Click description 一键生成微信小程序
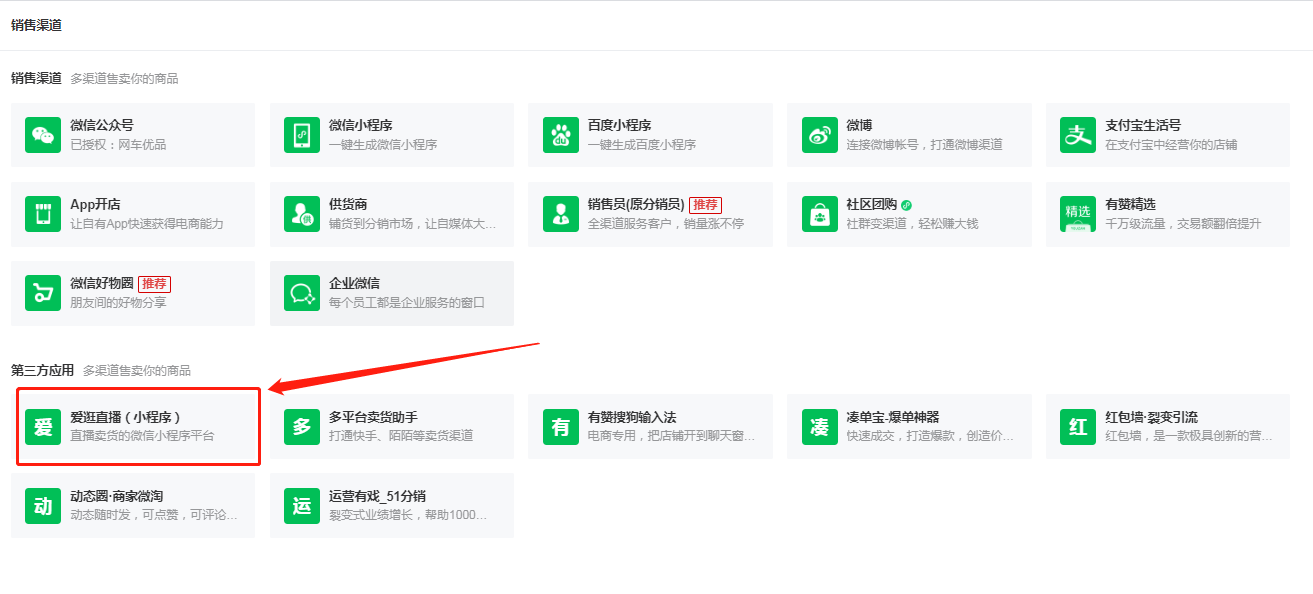This screenshot has height=594, width=1313. 383,145
